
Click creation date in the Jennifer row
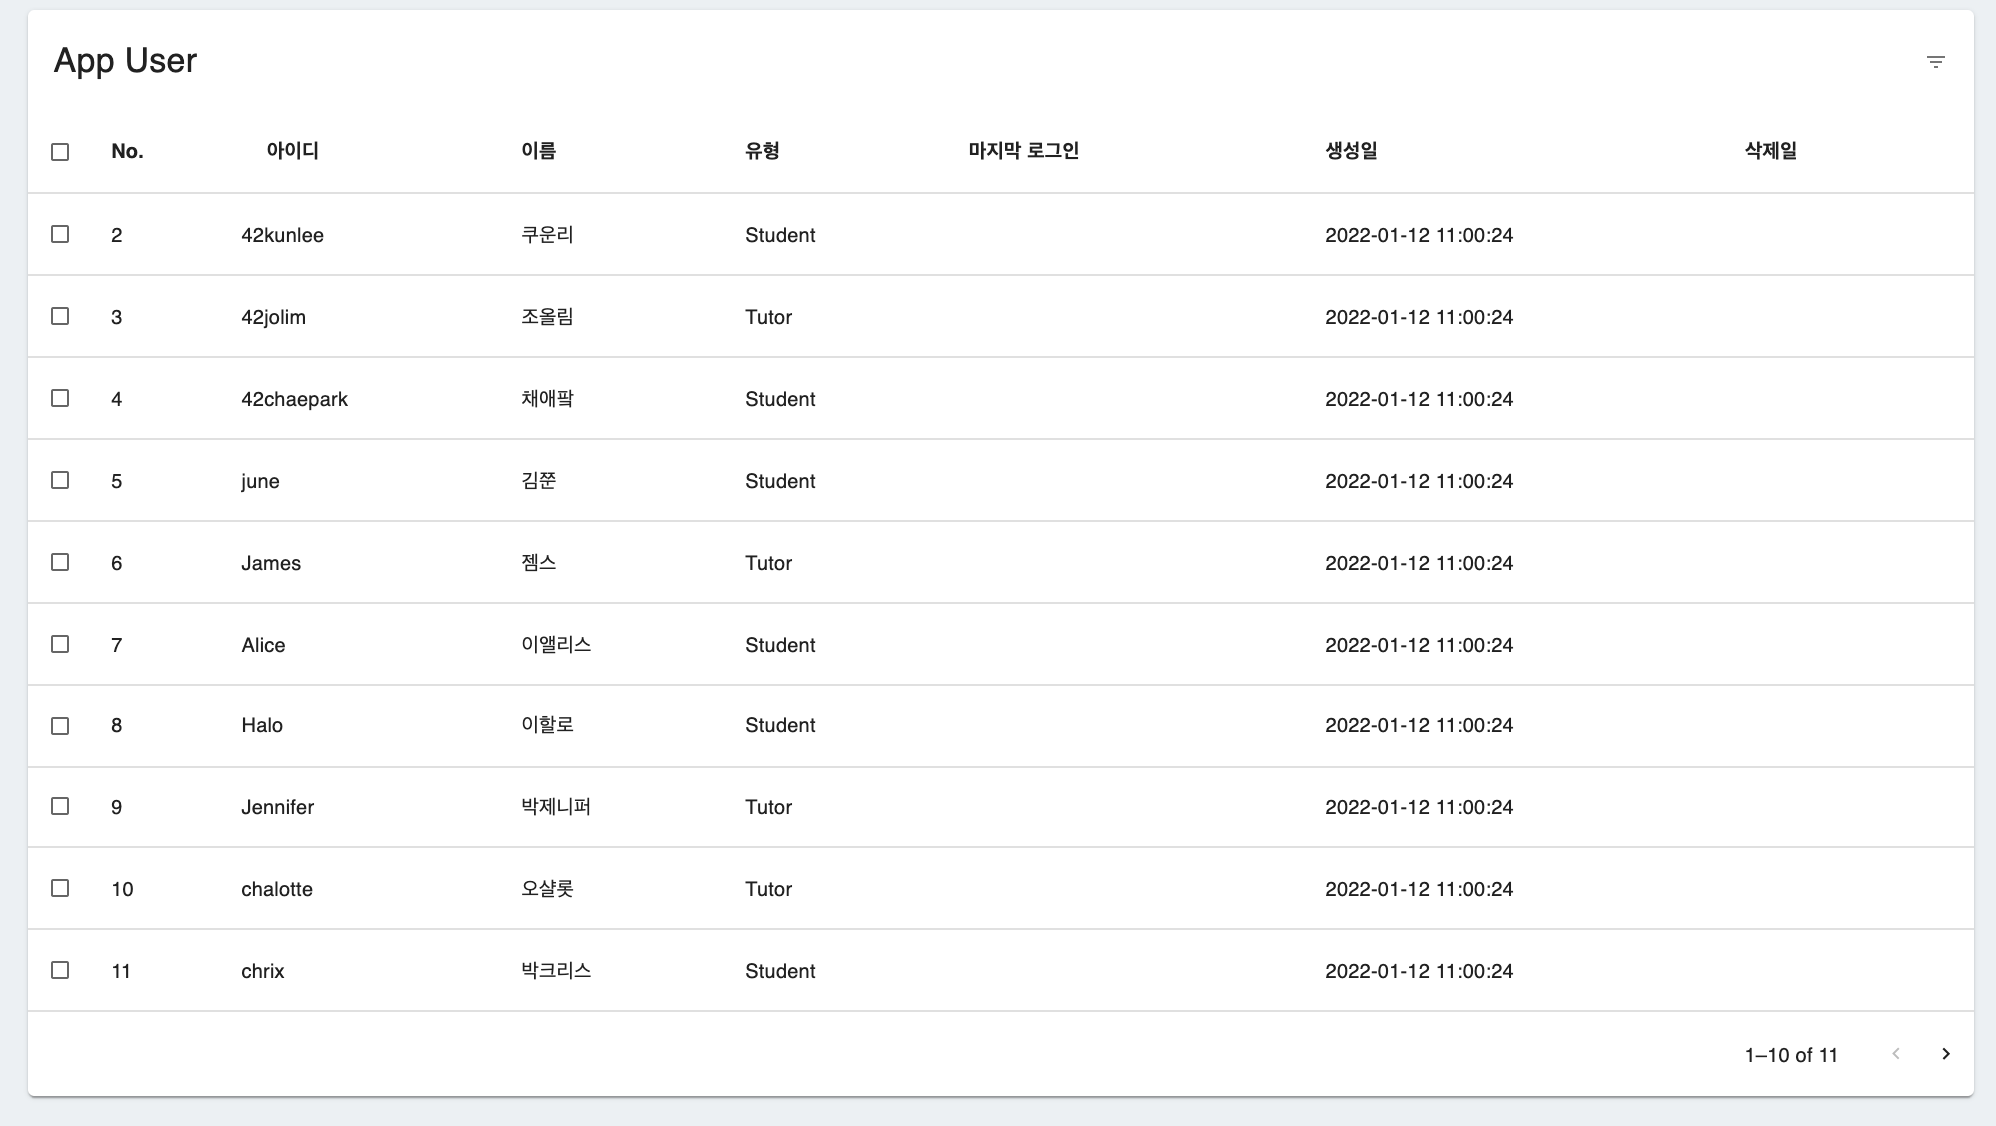click(x=1419, y=807)
